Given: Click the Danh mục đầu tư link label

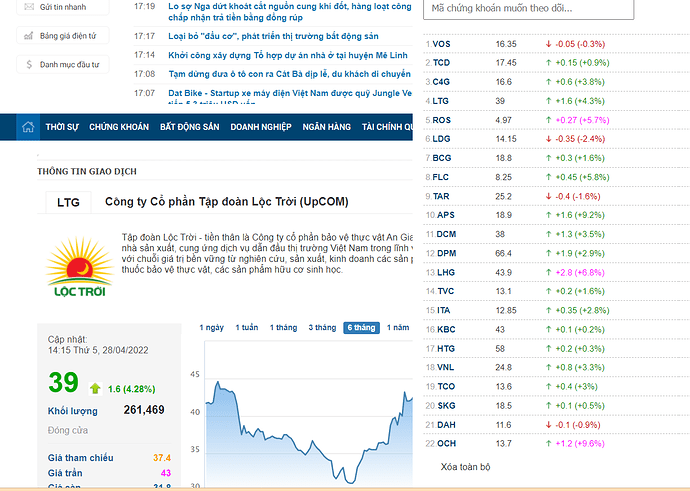Looking at the screenshot, I should pos(70,65).
